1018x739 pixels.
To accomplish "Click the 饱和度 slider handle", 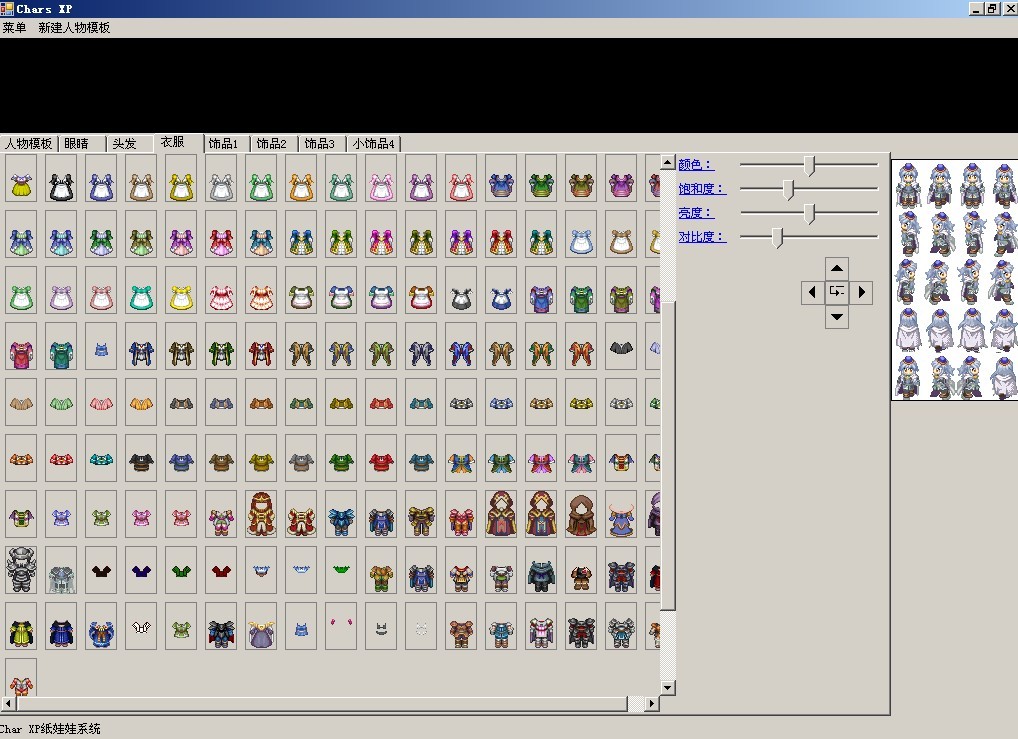I will 788,190.
